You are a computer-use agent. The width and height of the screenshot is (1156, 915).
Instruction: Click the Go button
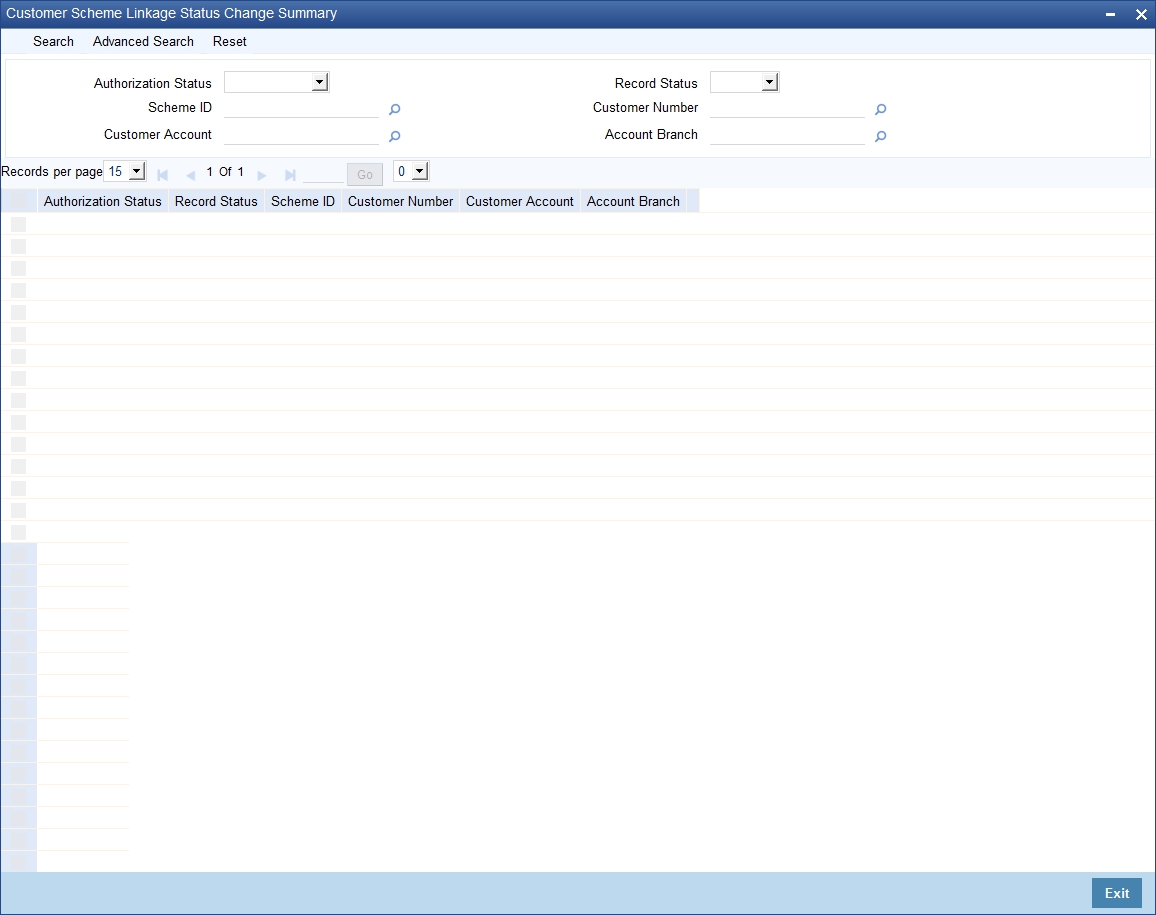click(x=365, y=175)
